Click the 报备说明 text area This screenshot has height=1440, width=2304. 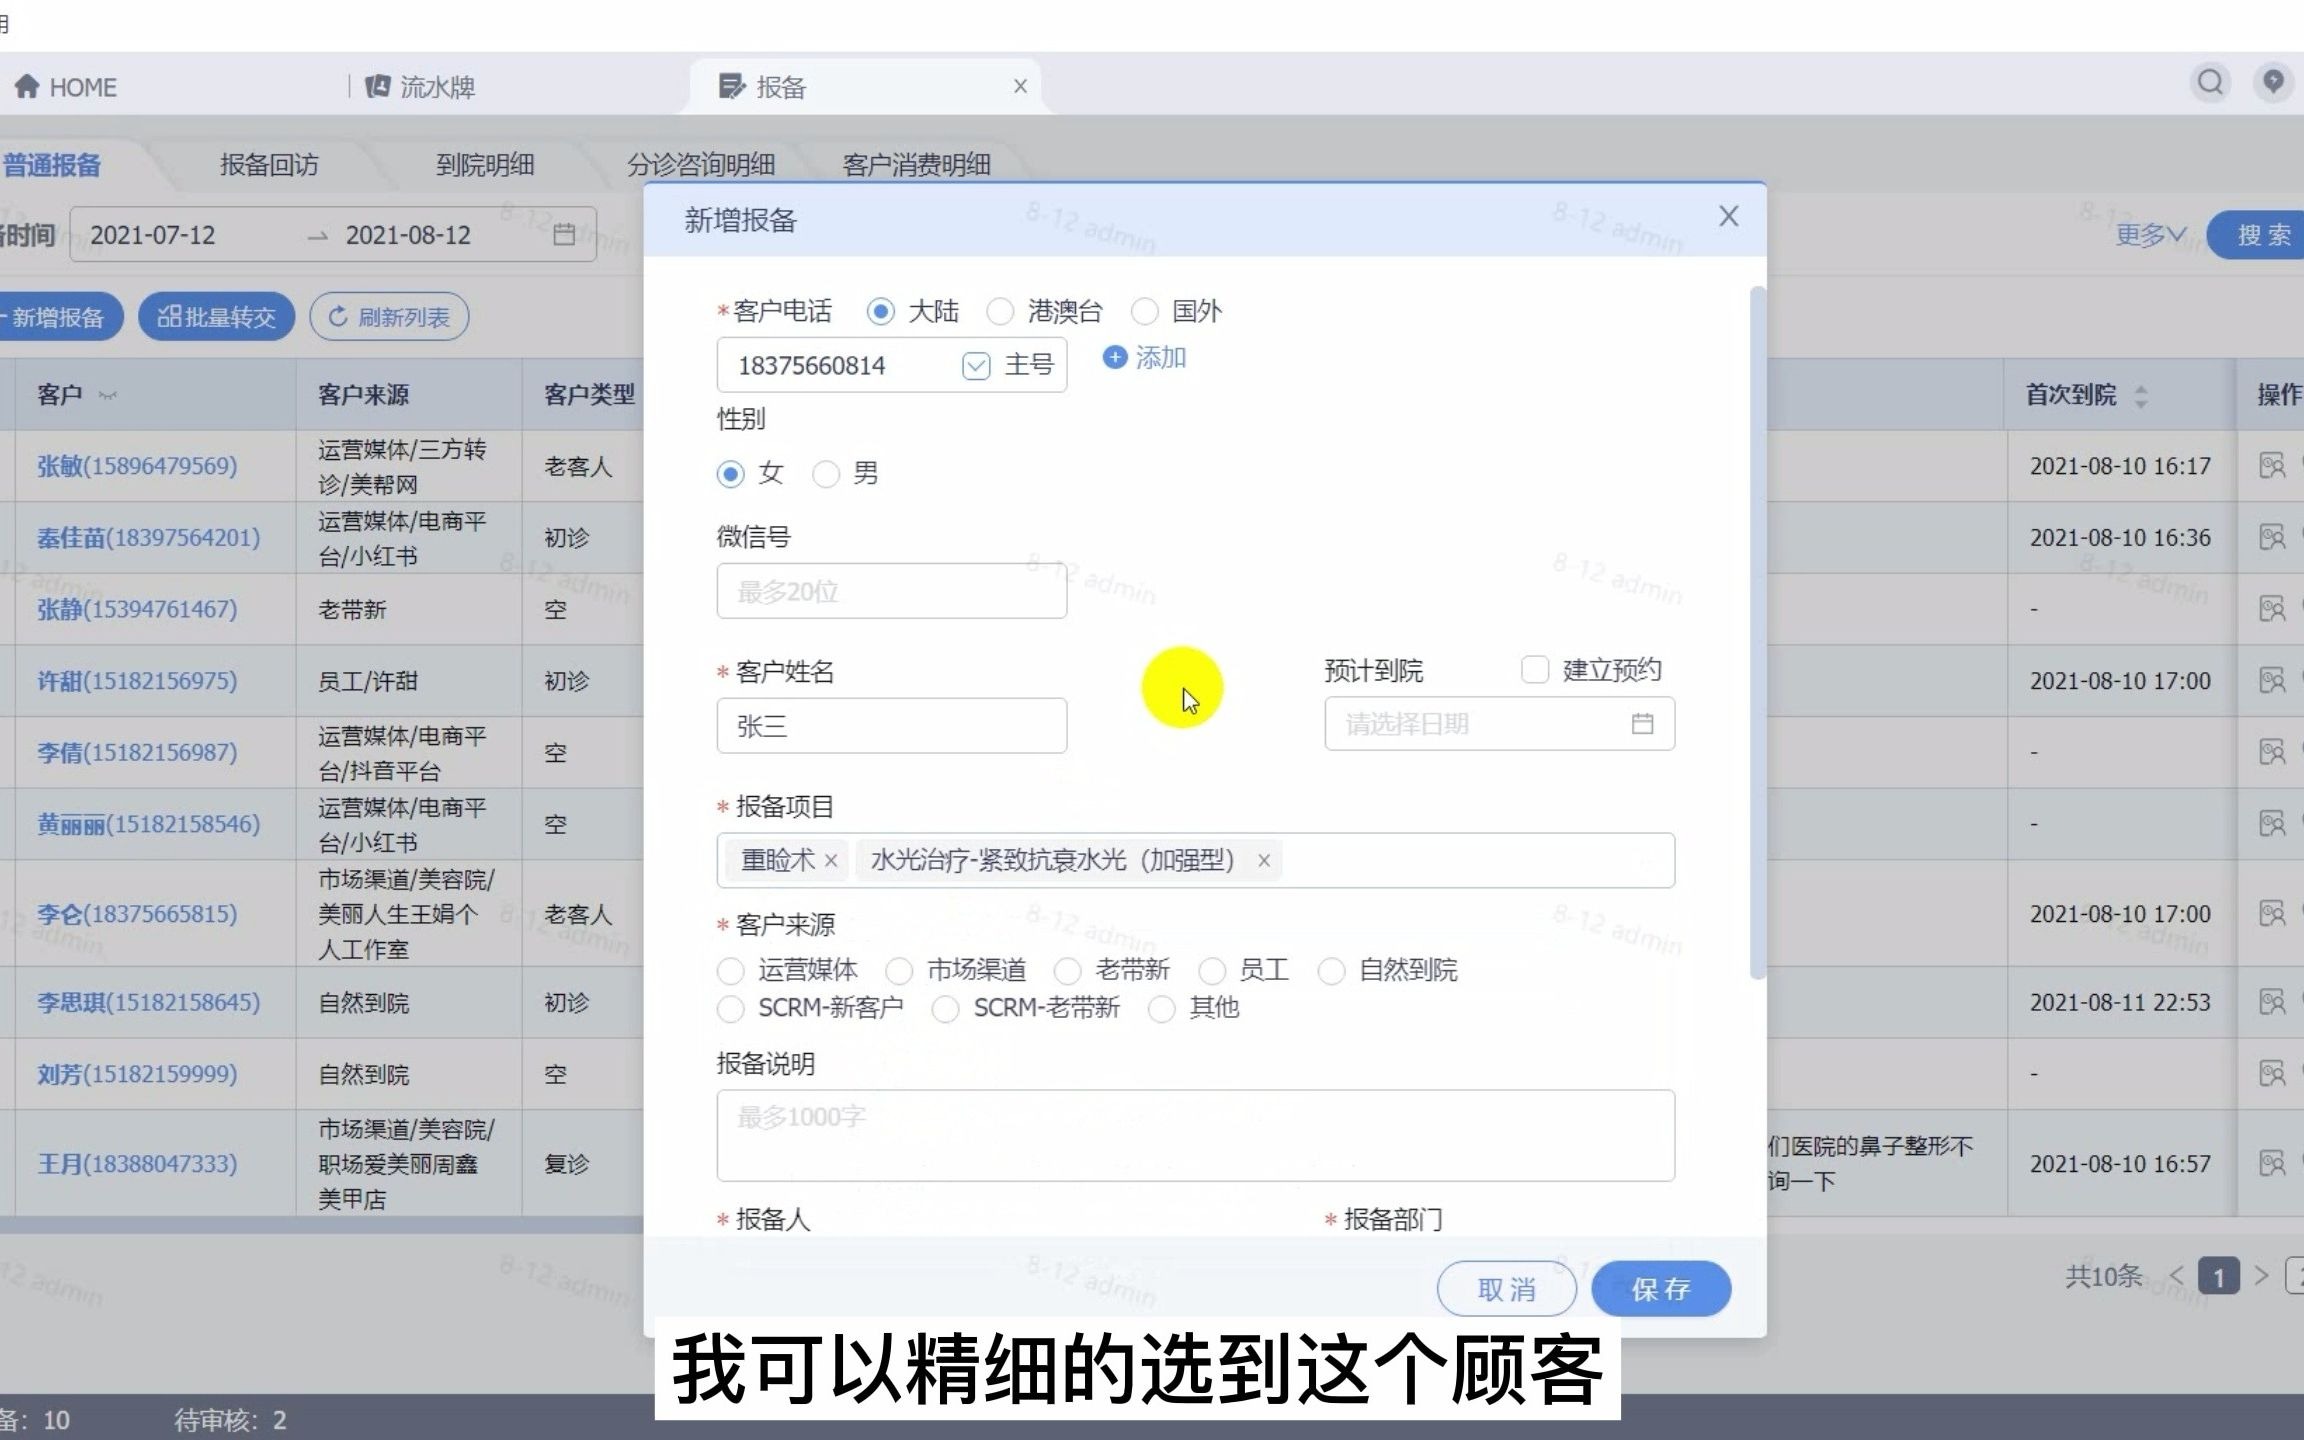[1195, 1136]
